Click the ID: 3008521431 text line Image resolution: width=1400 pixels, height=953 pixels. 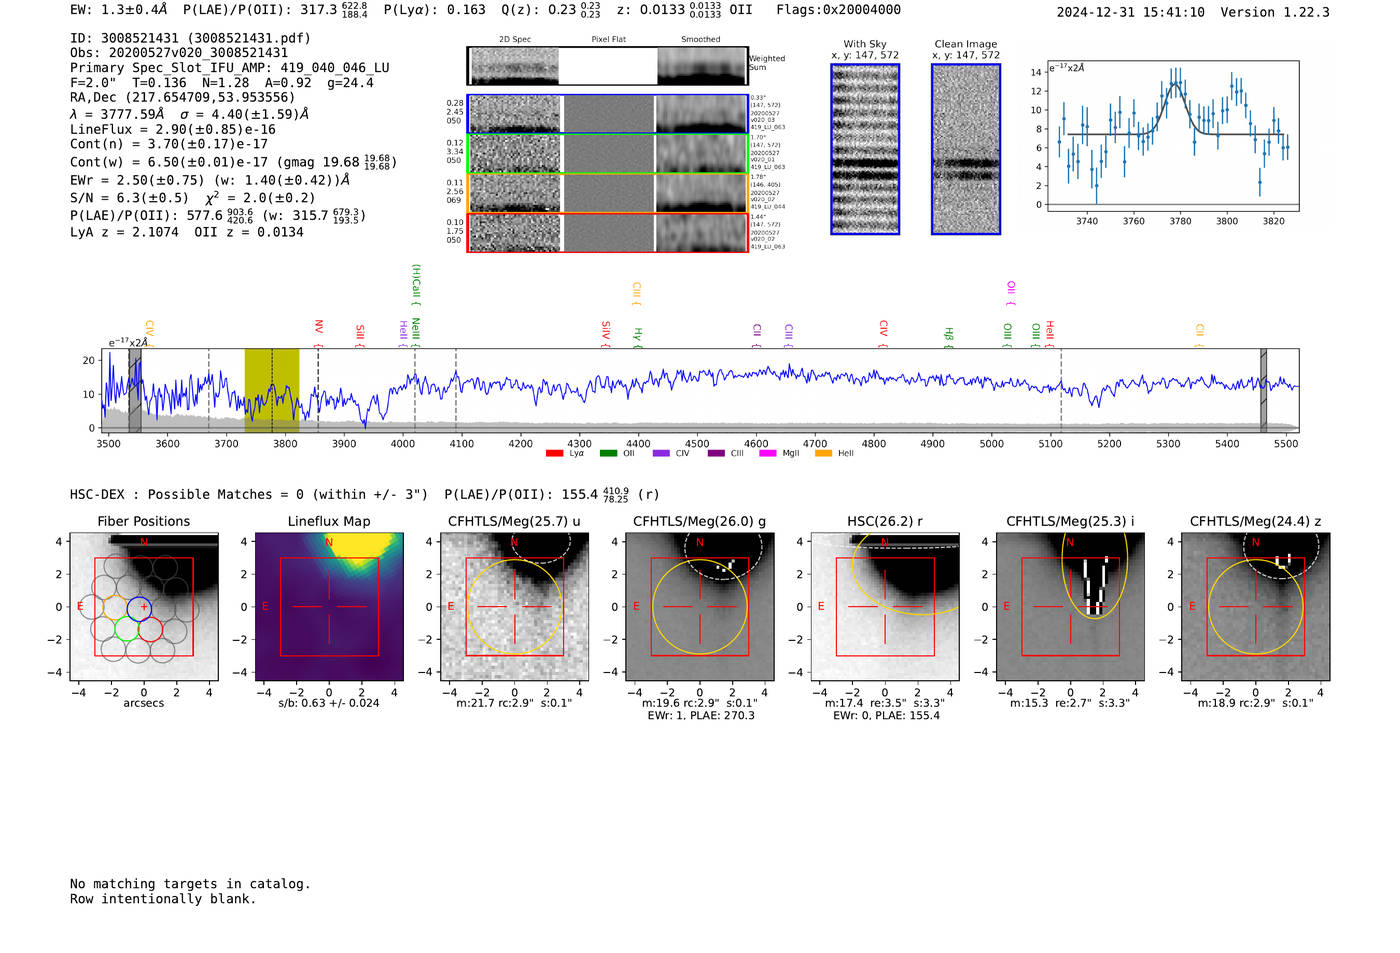190,38
